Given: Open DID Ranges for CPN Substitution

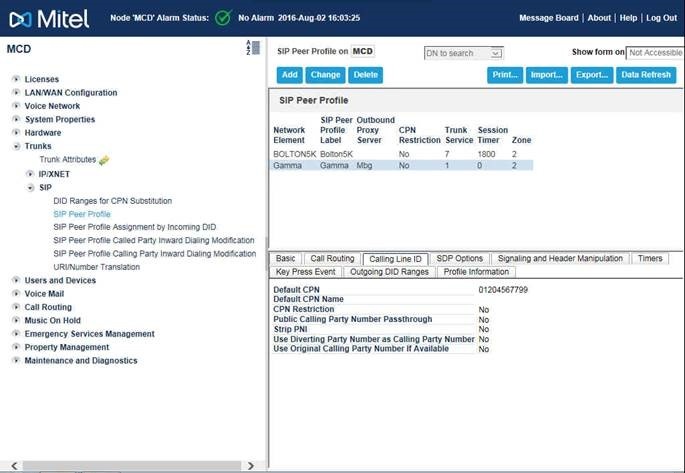Looking at the screenshot, I should point(113,201).
